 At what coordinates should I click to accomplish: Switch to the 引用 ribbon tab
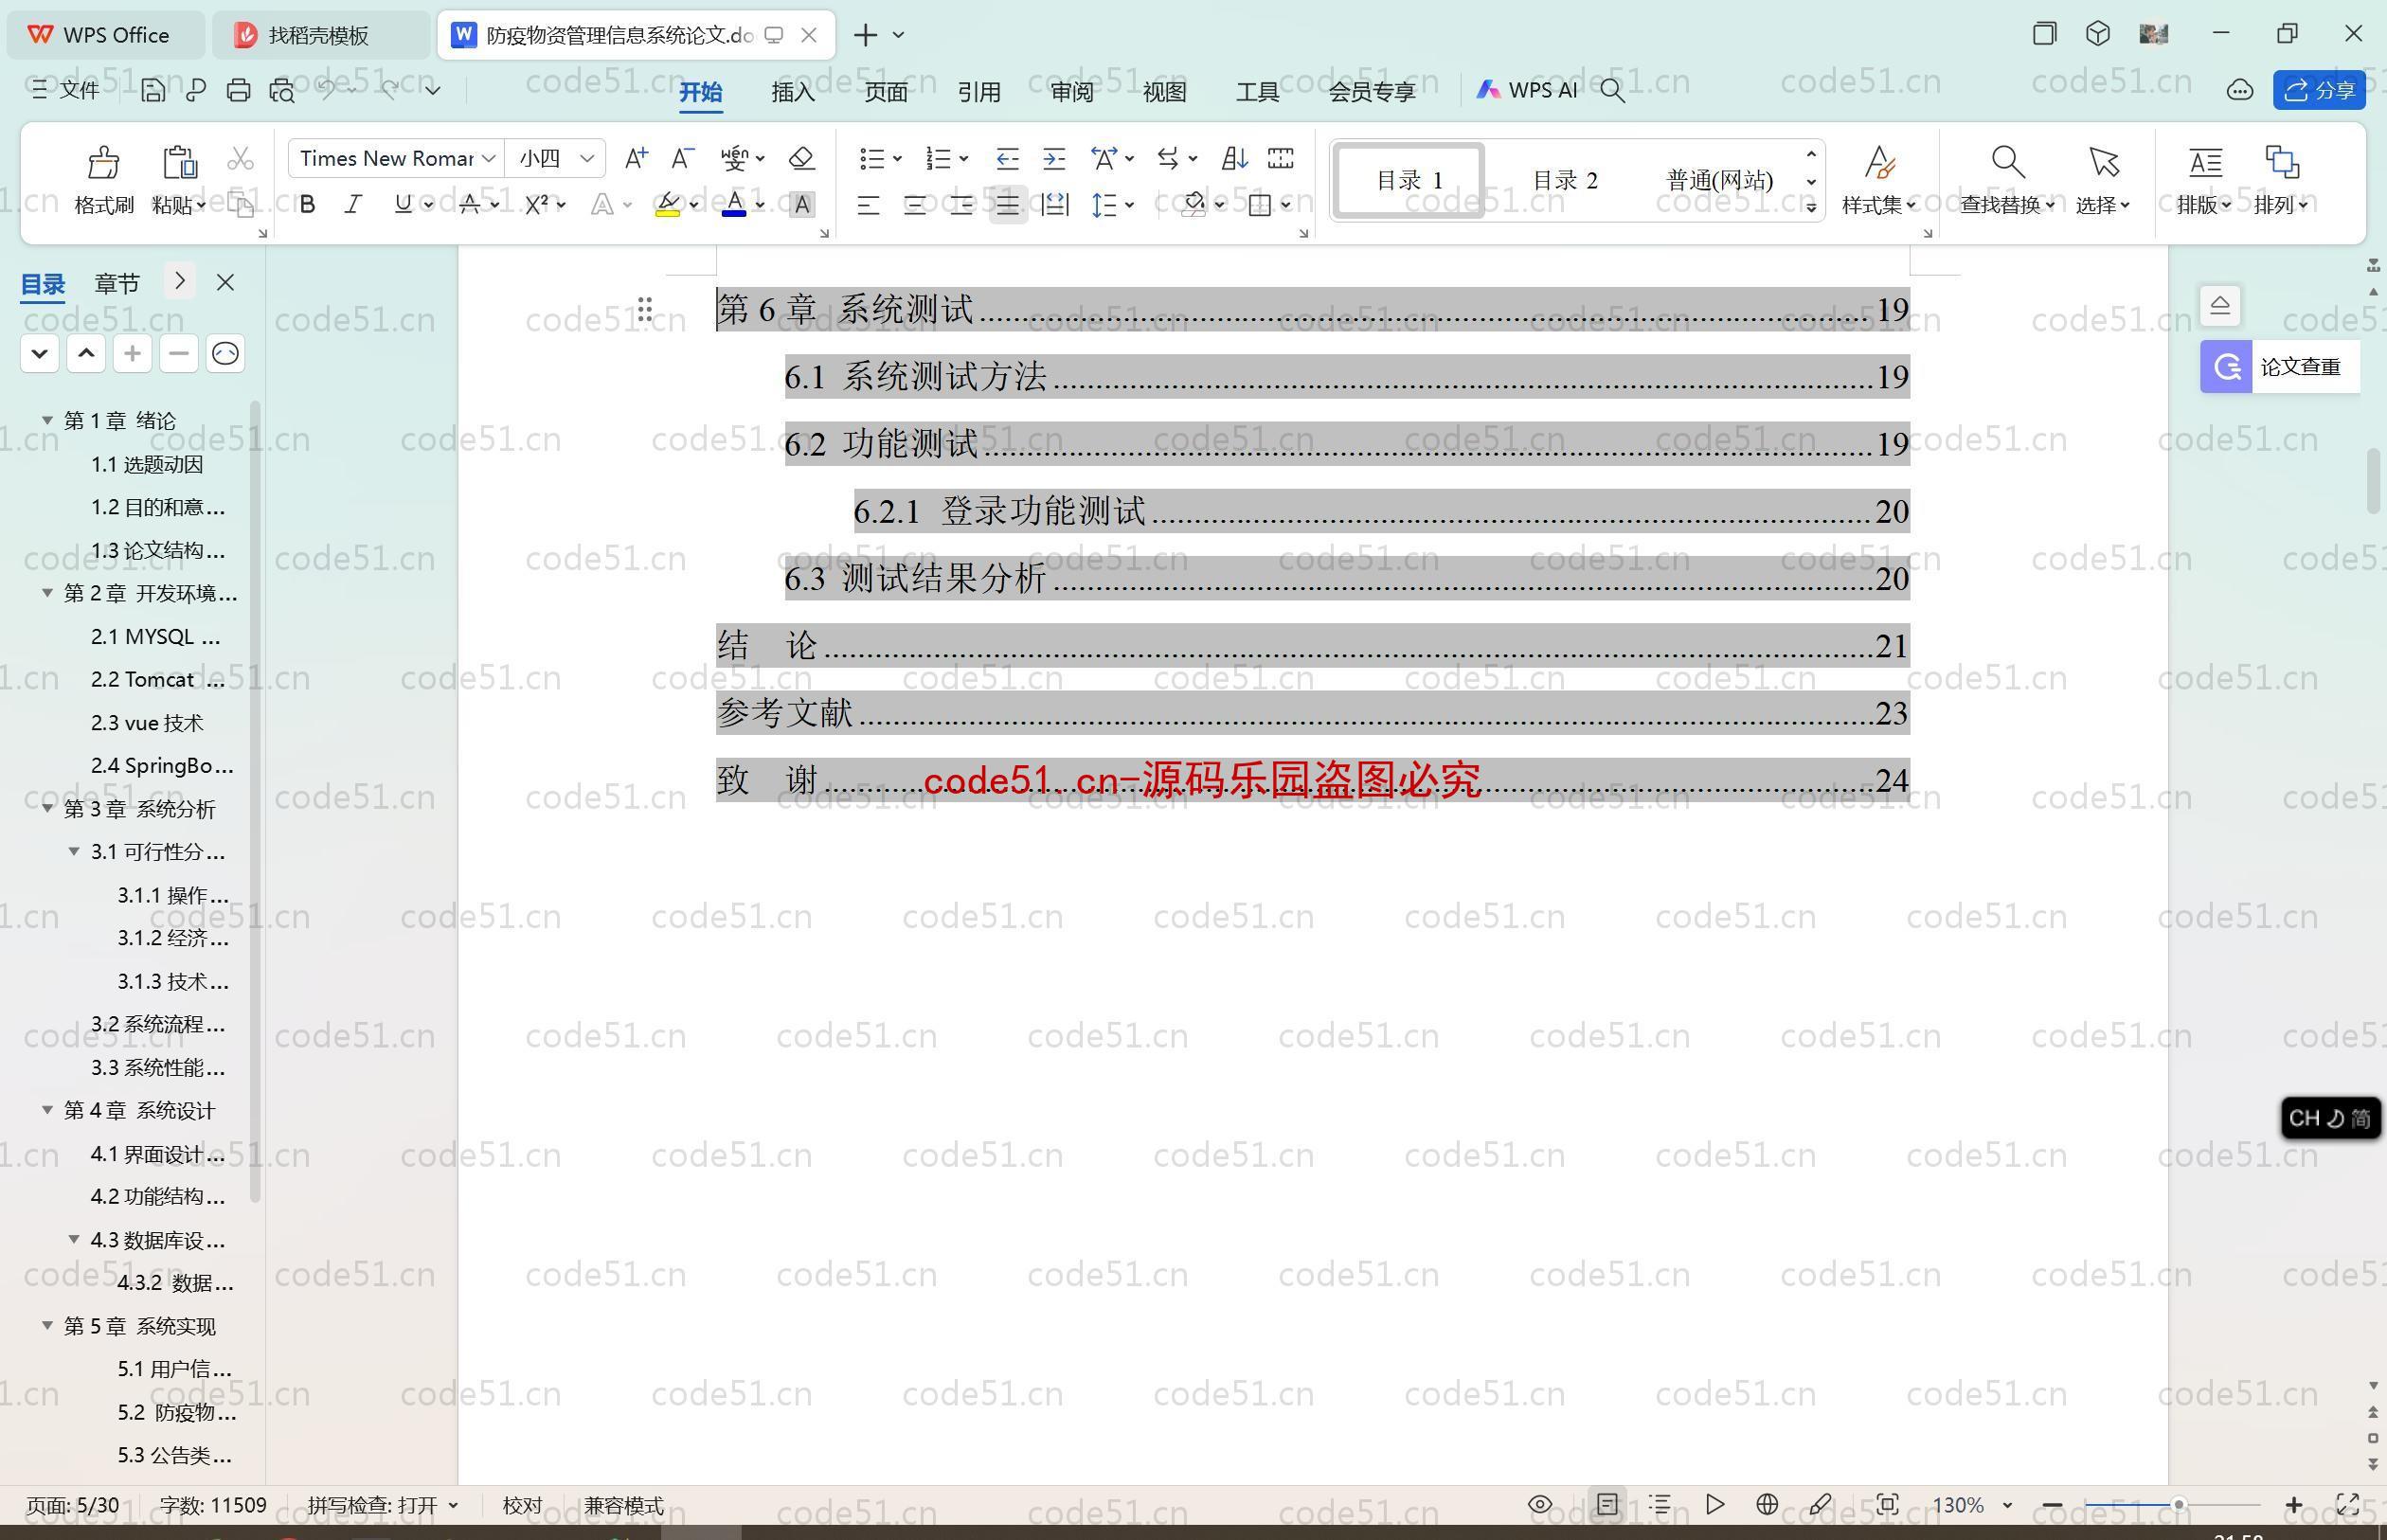pos(978,89)
